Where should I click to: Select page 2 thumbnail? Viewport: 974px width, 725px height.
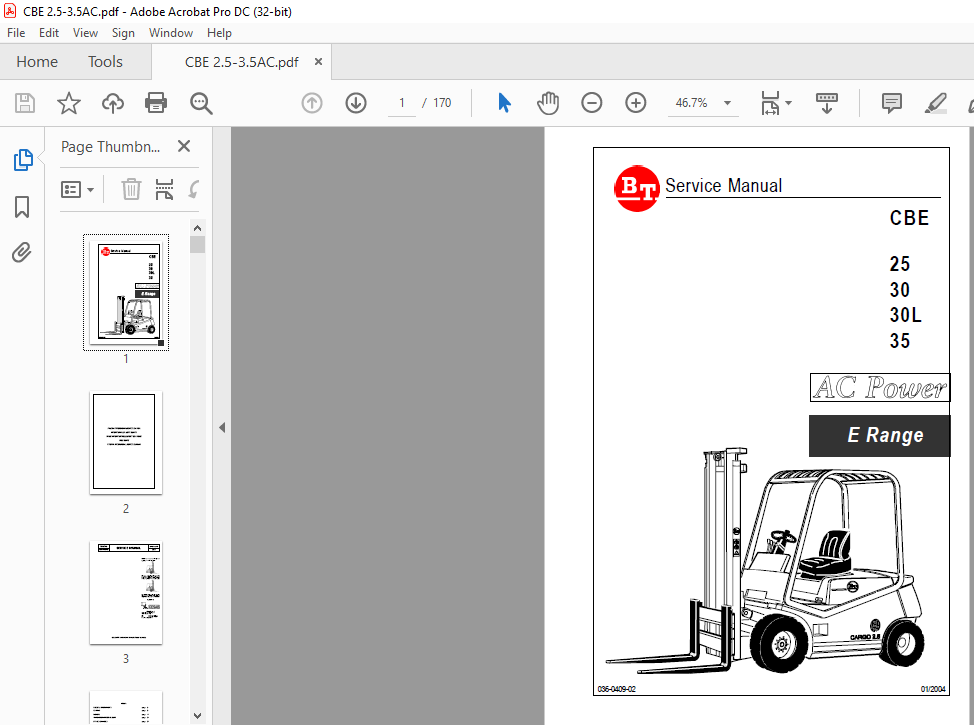(126, 442)
